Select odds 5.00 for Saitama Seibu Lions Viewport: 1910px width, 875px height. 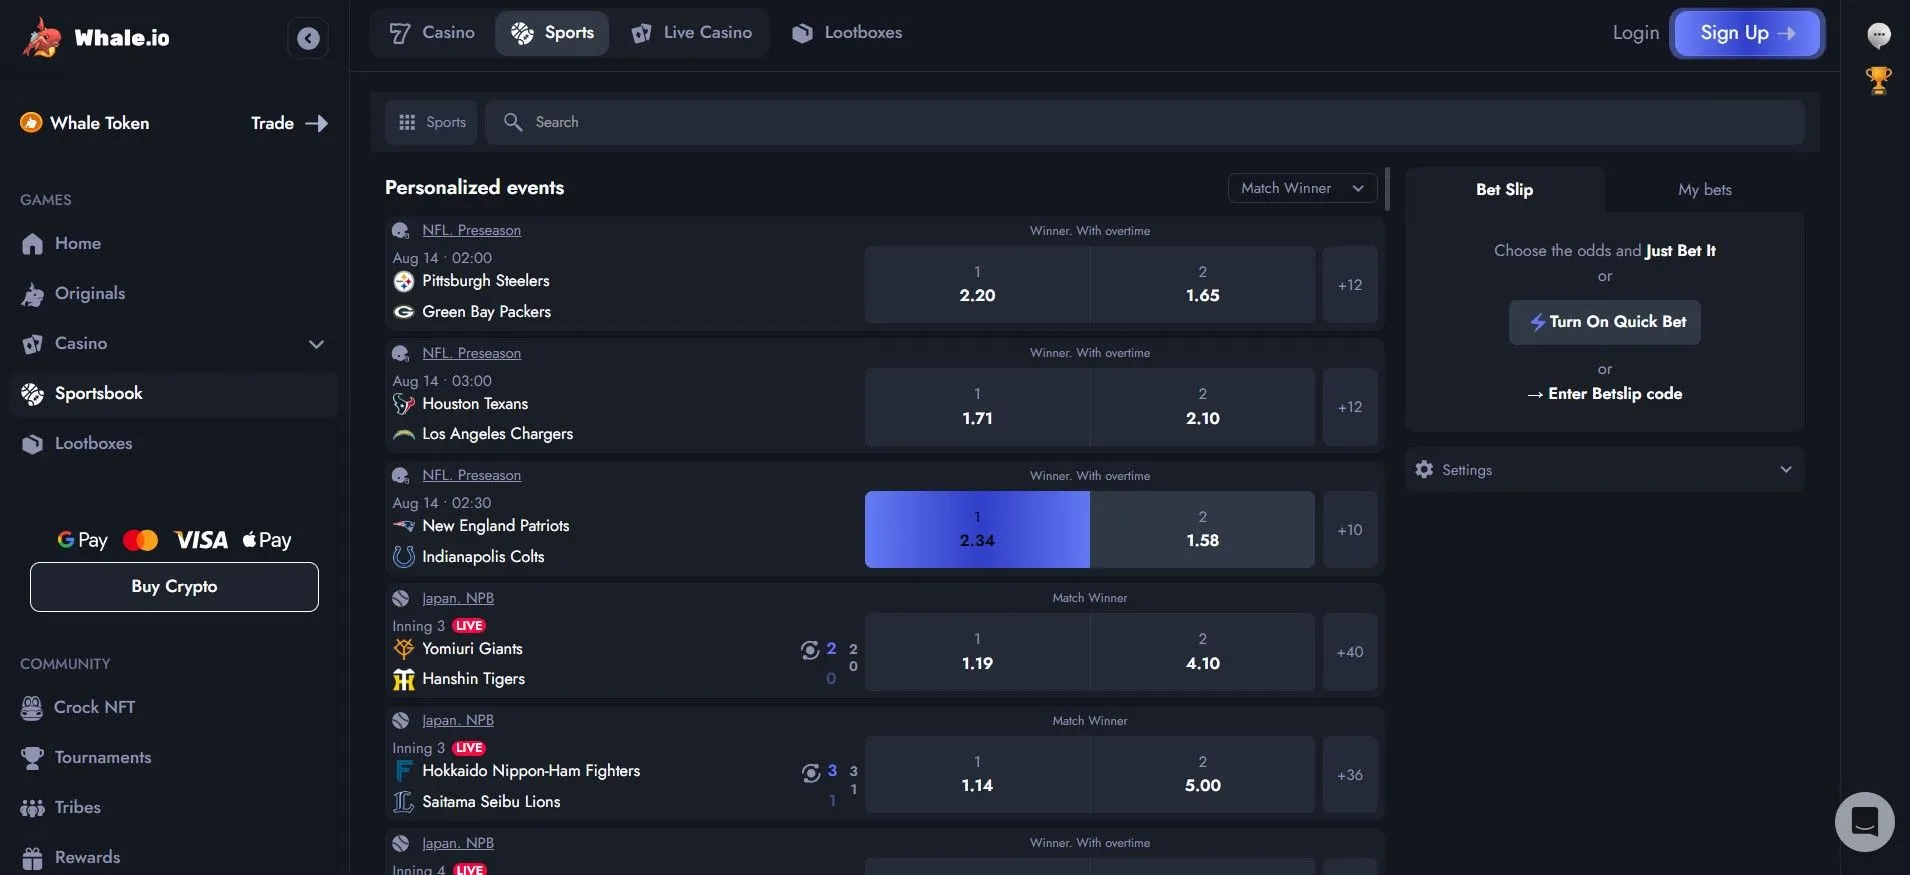[1202, 775]
